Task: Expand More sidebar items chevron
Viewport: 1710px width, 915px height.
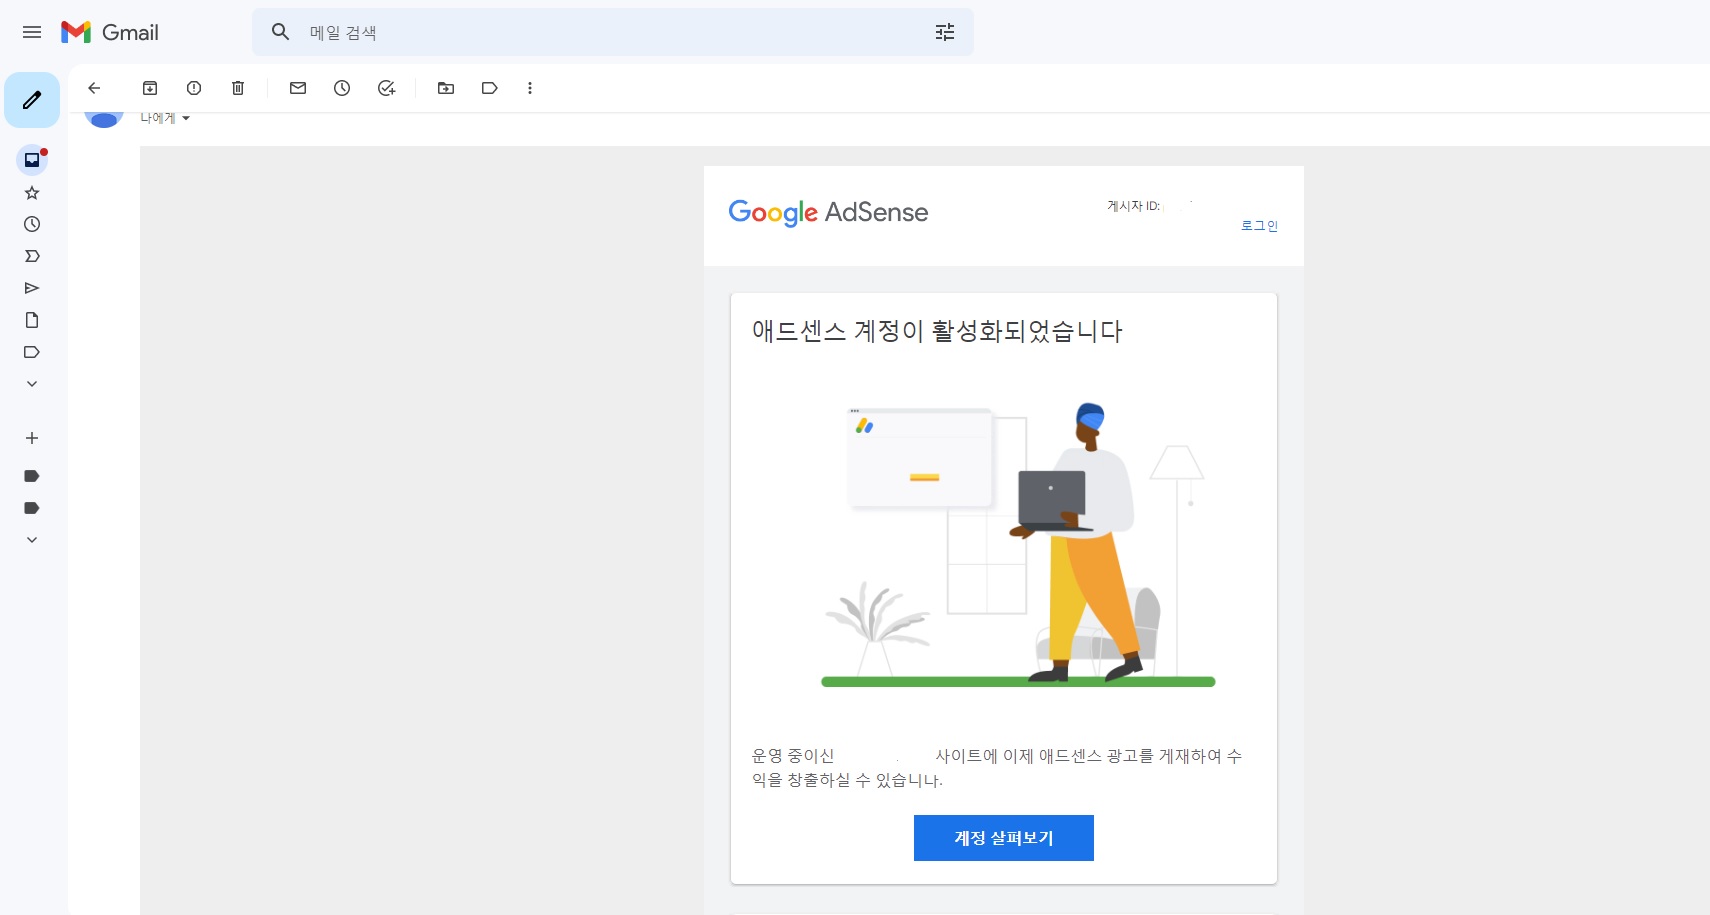Action: tap(32, 384)
